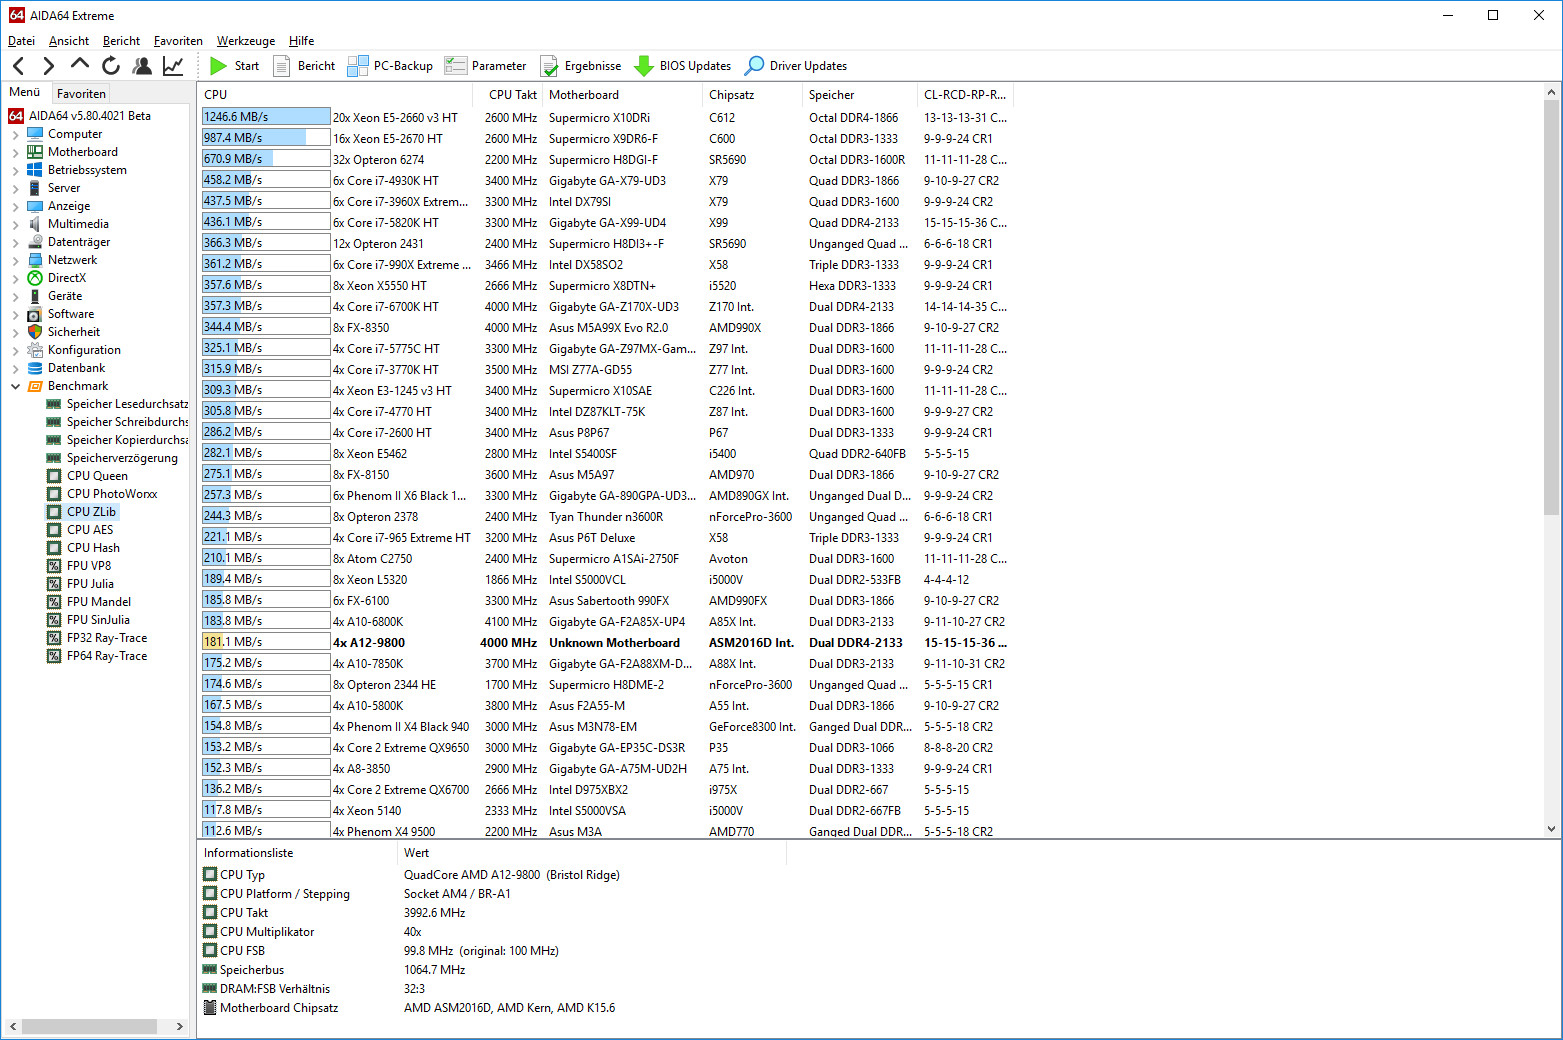The width and height of the screenshot is (1563, 1040).
Task: Click the user profile icon in toolbar
Action: pos(142,66)
